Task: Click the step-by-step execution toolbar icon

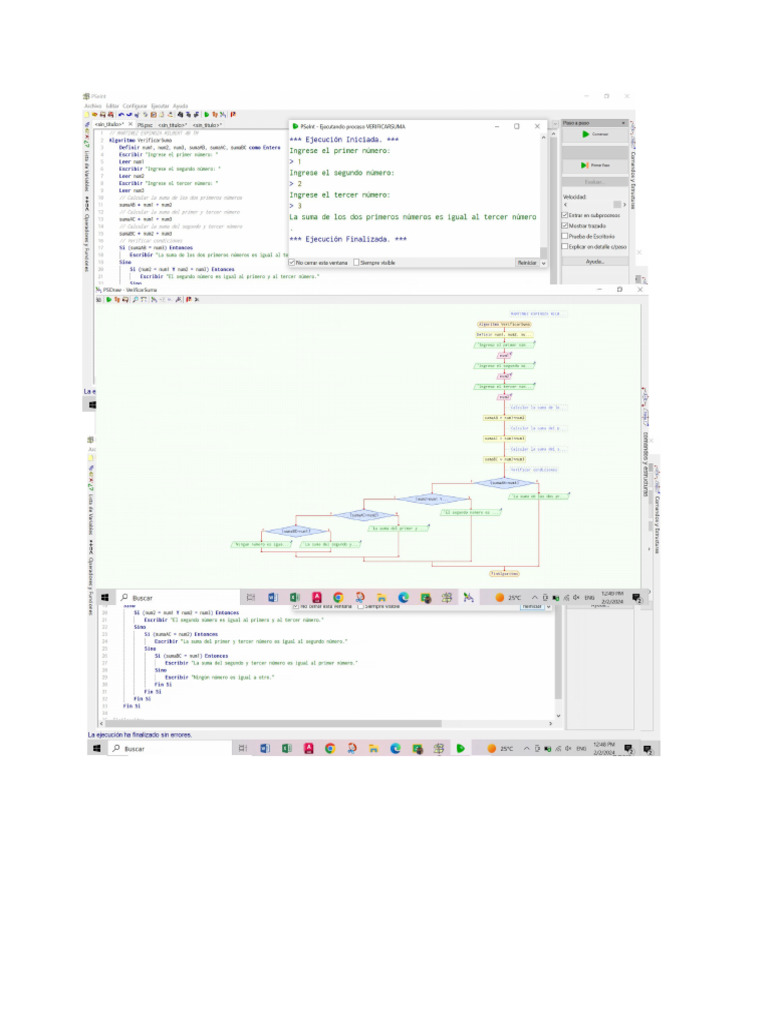Action: click(x=213, y=115)
